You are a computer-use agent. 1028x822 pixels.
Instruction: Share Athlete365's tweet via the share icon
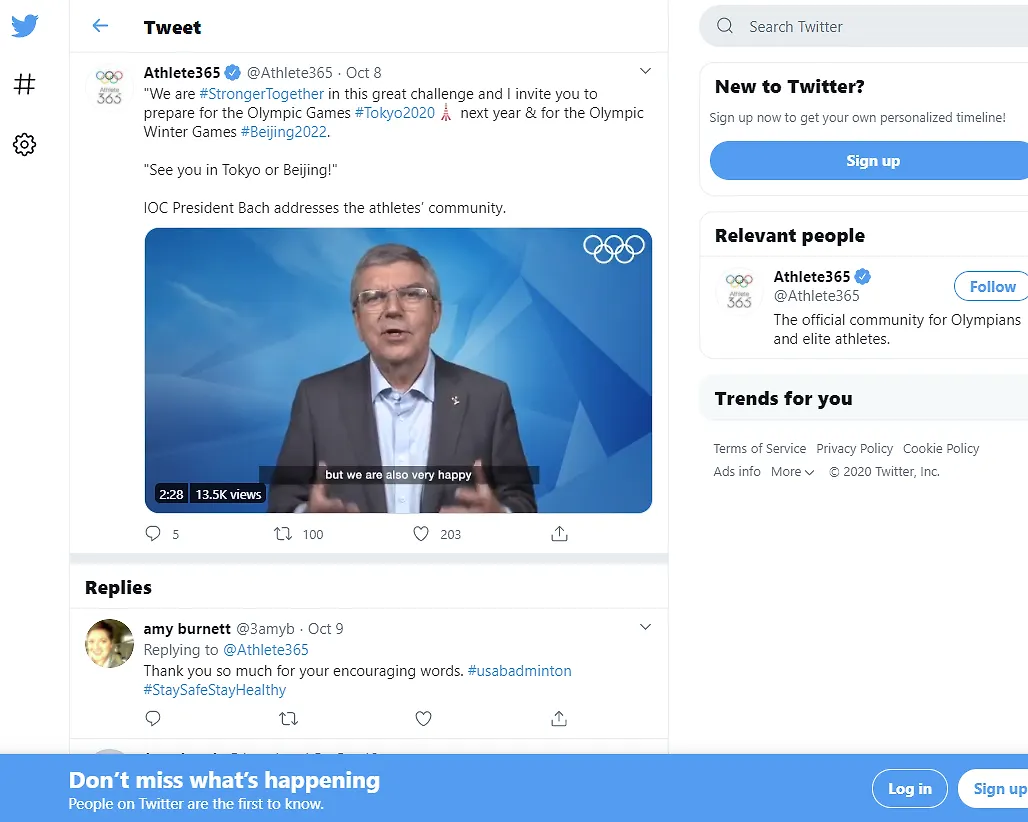coord(559,534)
